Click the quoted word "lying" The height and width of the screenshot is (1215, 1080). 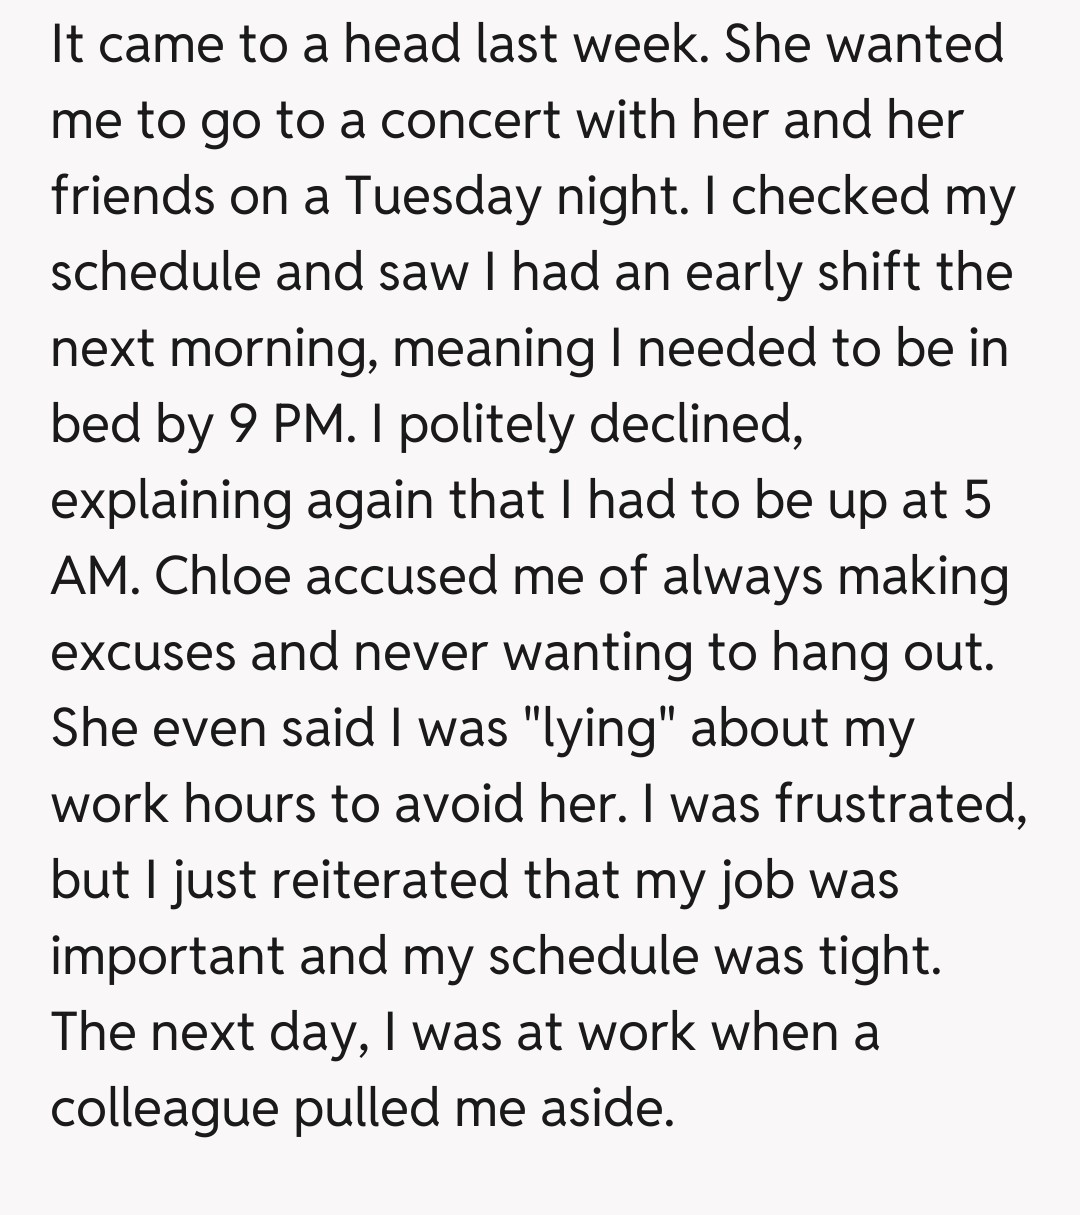coord(598,728)
